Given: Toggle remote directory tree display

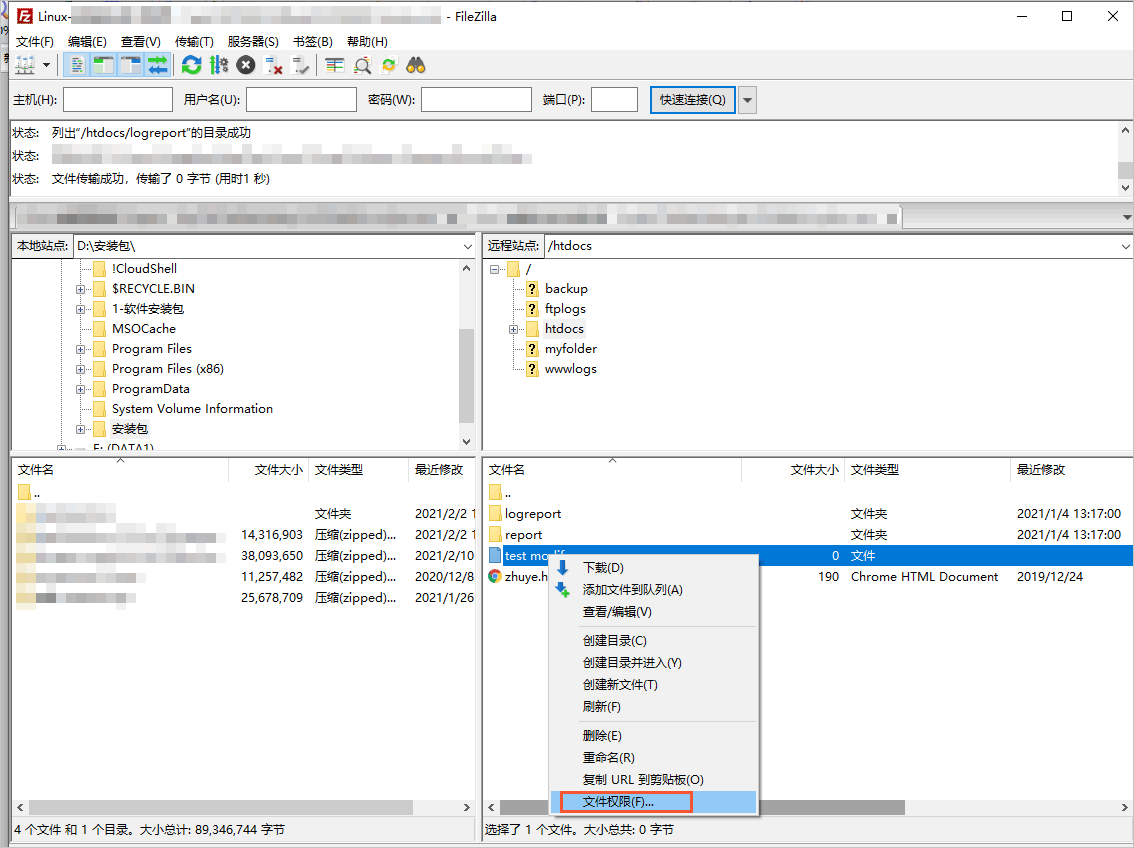Looking at the screenshot, I should point(131,66).
